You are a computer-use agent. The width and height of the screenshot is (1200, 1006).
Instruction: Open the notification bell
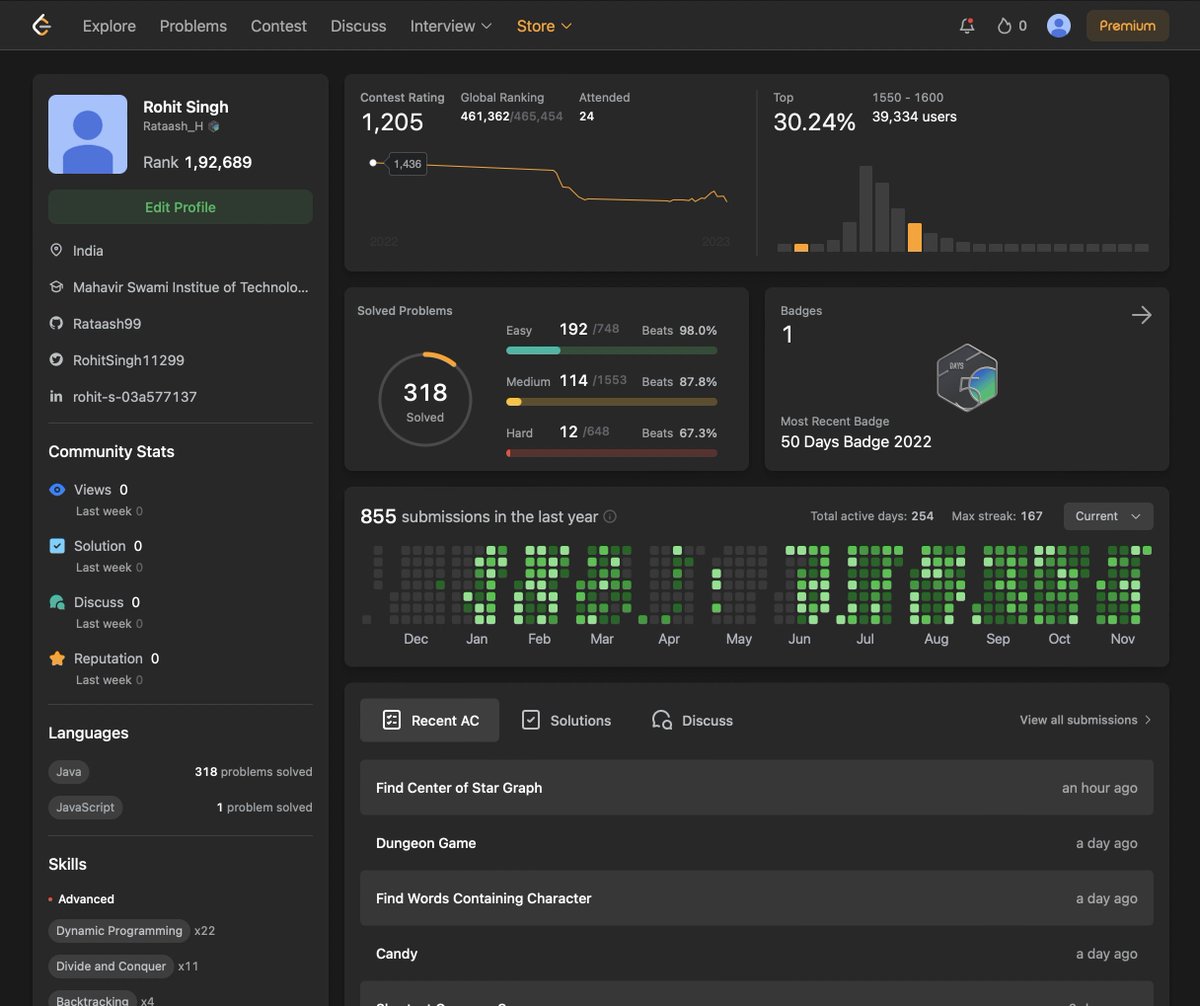966,26
